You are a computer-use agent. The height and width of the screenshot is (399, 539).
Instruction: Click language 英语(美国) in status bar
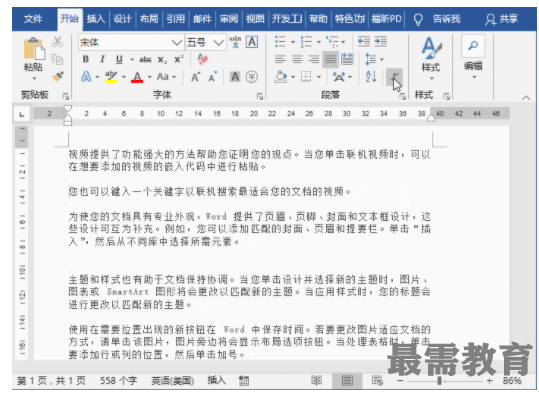tap(173, 381)
